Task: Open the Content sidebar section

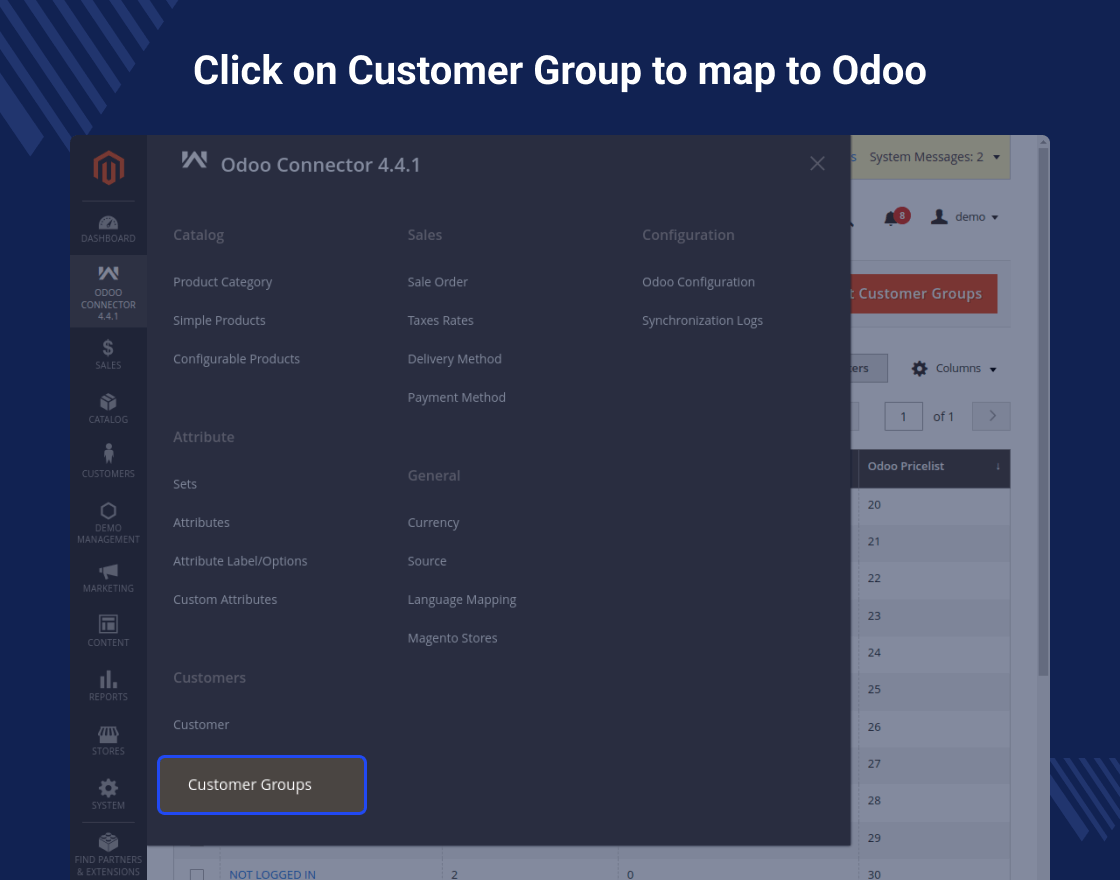Action: pos(109,631)
